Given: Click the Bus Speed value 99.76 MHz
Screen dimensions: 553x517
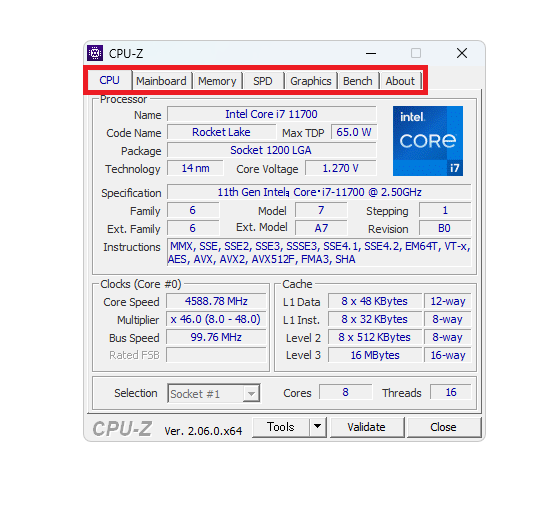Looking at the screenshot, I should tap(216, 337).
